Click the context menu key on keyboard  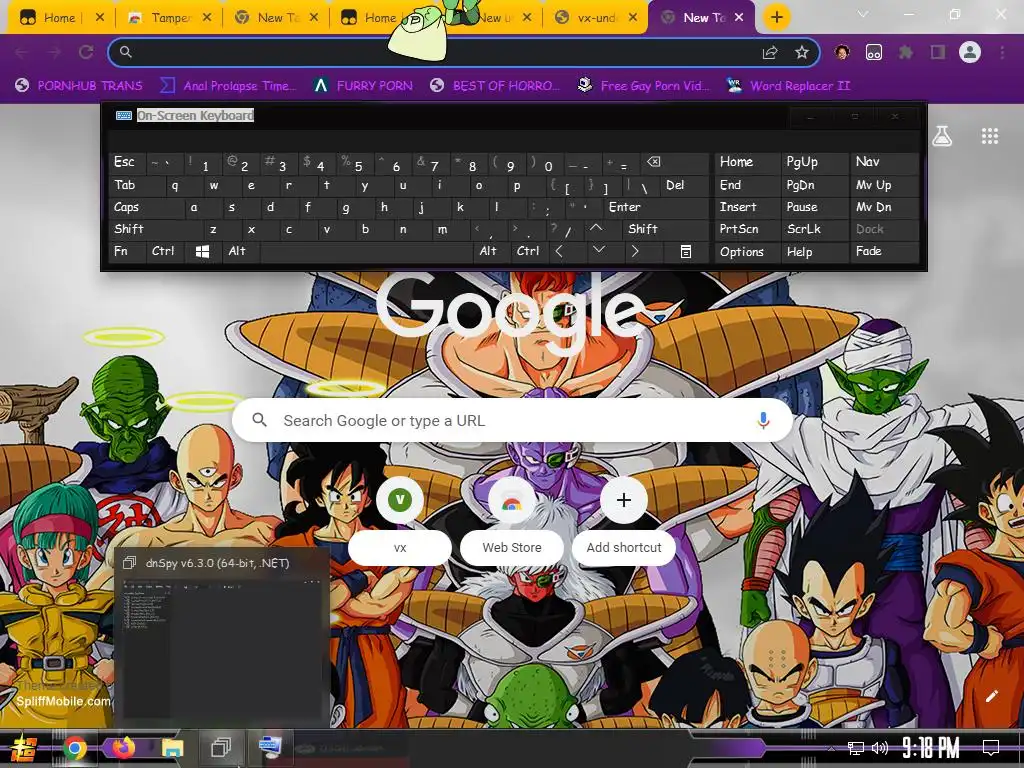tap(685, 251)
